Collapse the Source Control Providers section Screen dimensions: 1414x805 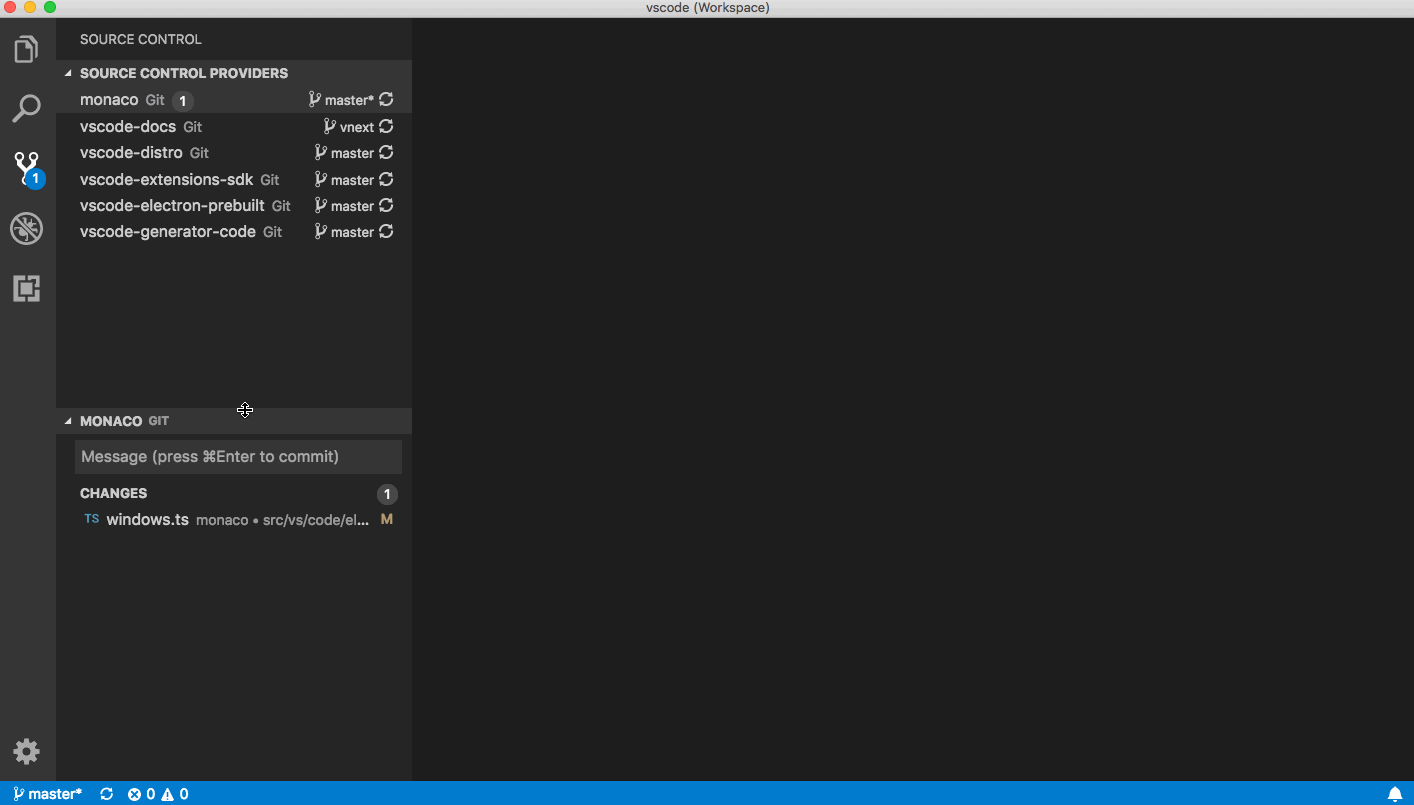click(x=234, y=73)
